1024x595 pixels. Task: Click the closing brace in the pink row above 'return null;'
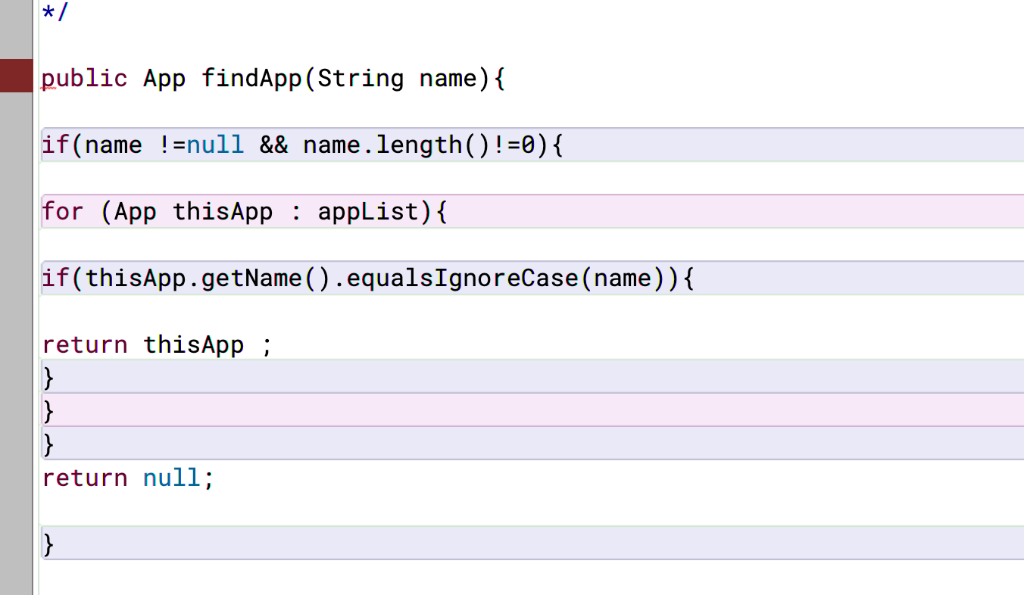click(48, 411)
